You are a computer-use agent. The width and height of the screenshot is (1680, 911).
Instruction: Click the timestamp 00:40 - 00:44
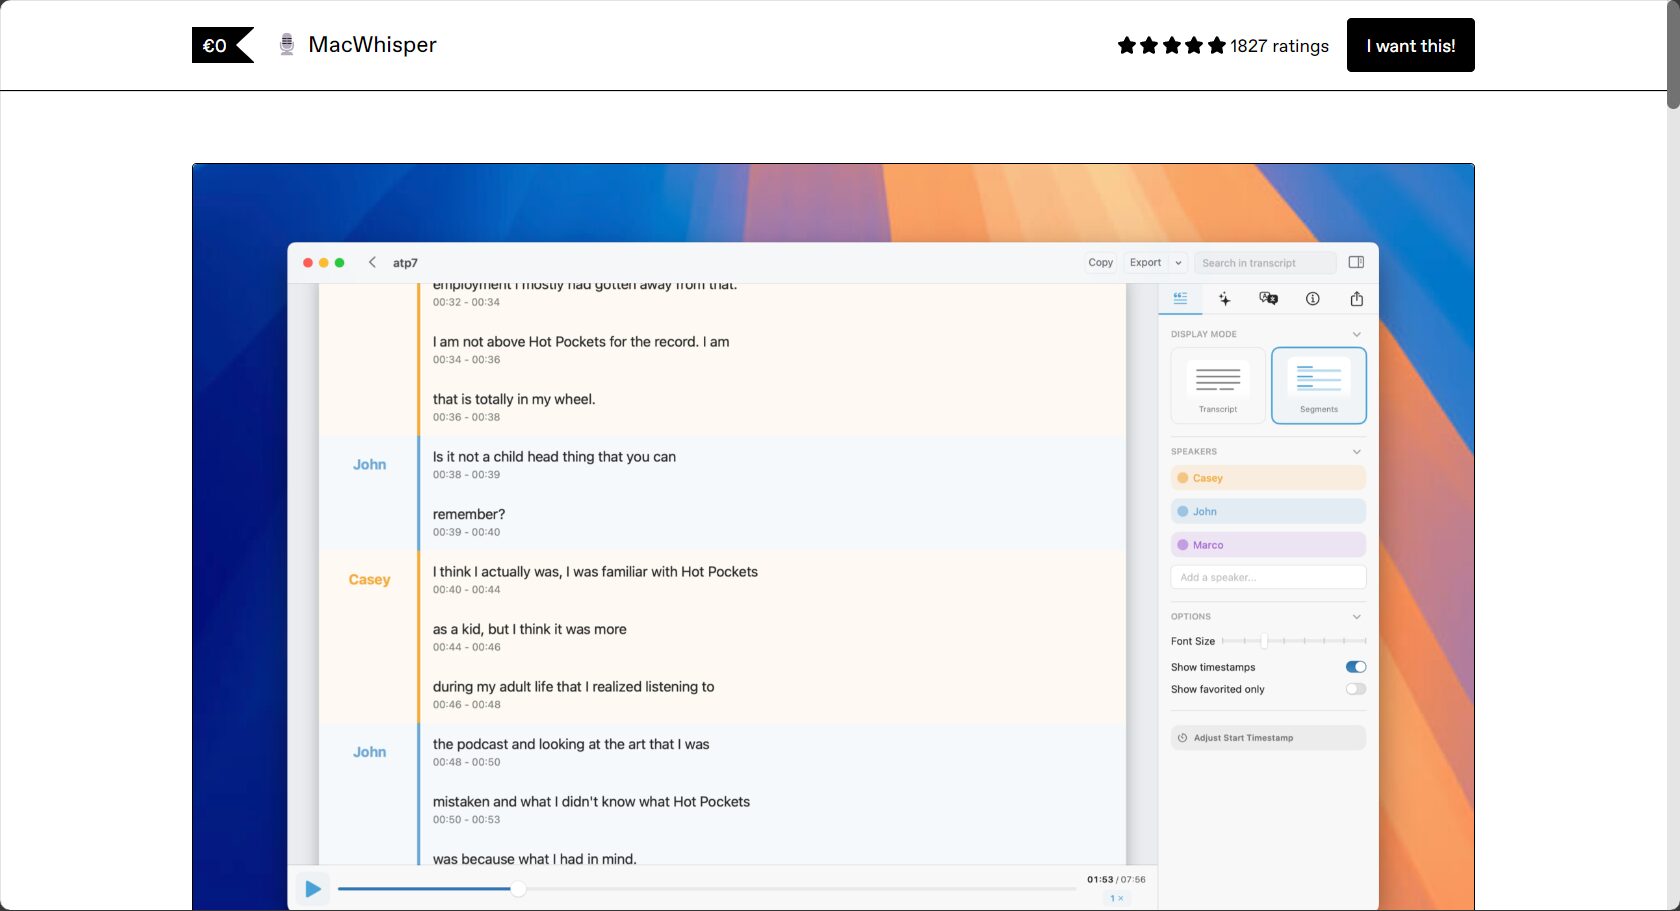[466, 590]
